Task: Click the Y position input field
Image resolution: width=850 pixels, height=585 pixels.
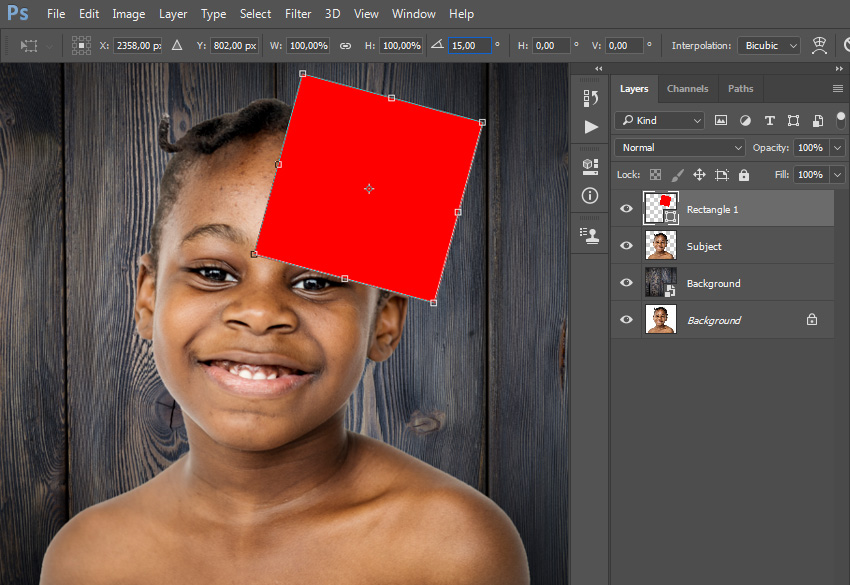Action: [235, 46]
